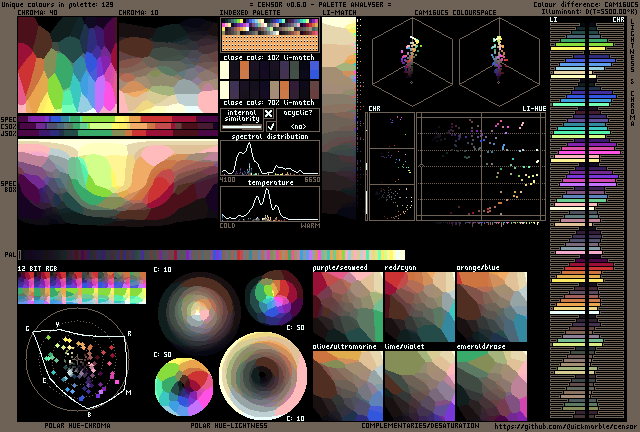Click the temperature distribution graph
This screenshot has height=432, width=640.
point(270,204)
